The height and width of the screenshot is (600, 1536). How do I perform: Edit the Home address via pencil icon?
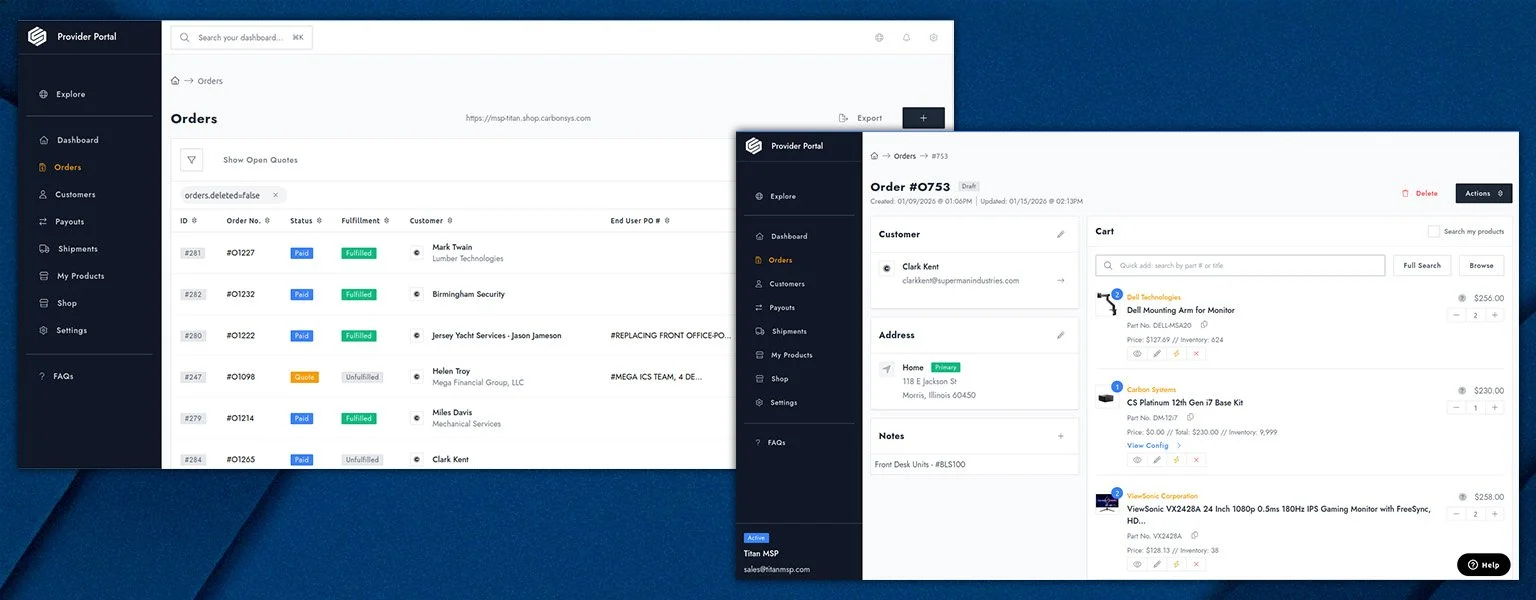point(1061,334)
